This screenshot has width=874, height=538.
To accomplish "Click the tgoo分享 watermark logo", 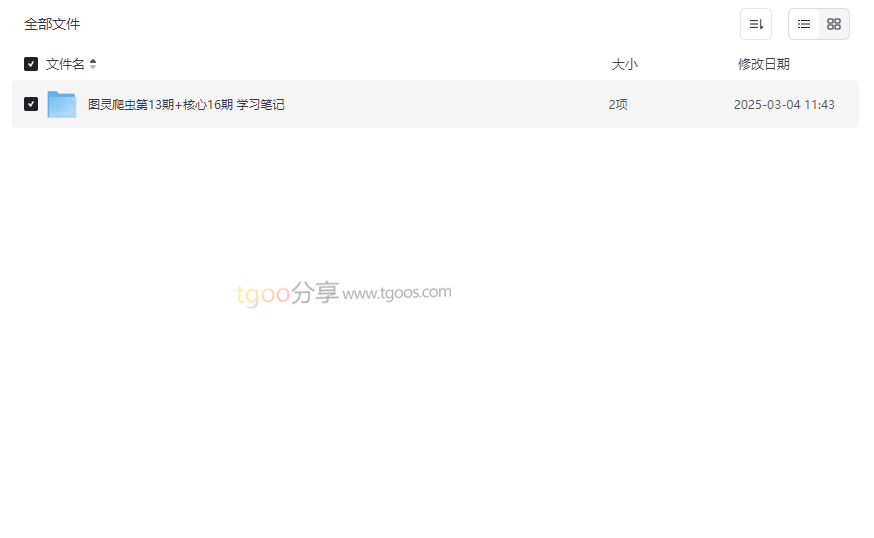I will (x=287, y=293).
